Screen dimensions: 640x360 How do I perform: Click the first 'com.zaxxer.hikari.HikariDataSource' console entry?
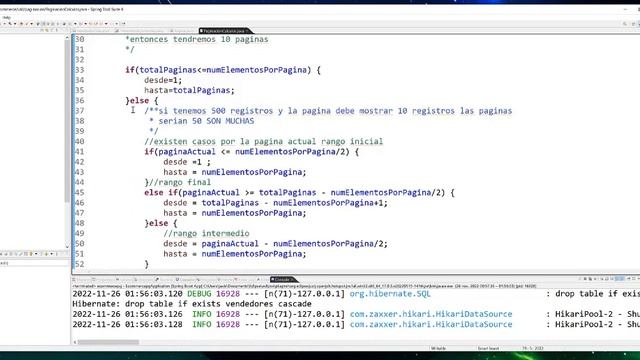coord(431,314)
